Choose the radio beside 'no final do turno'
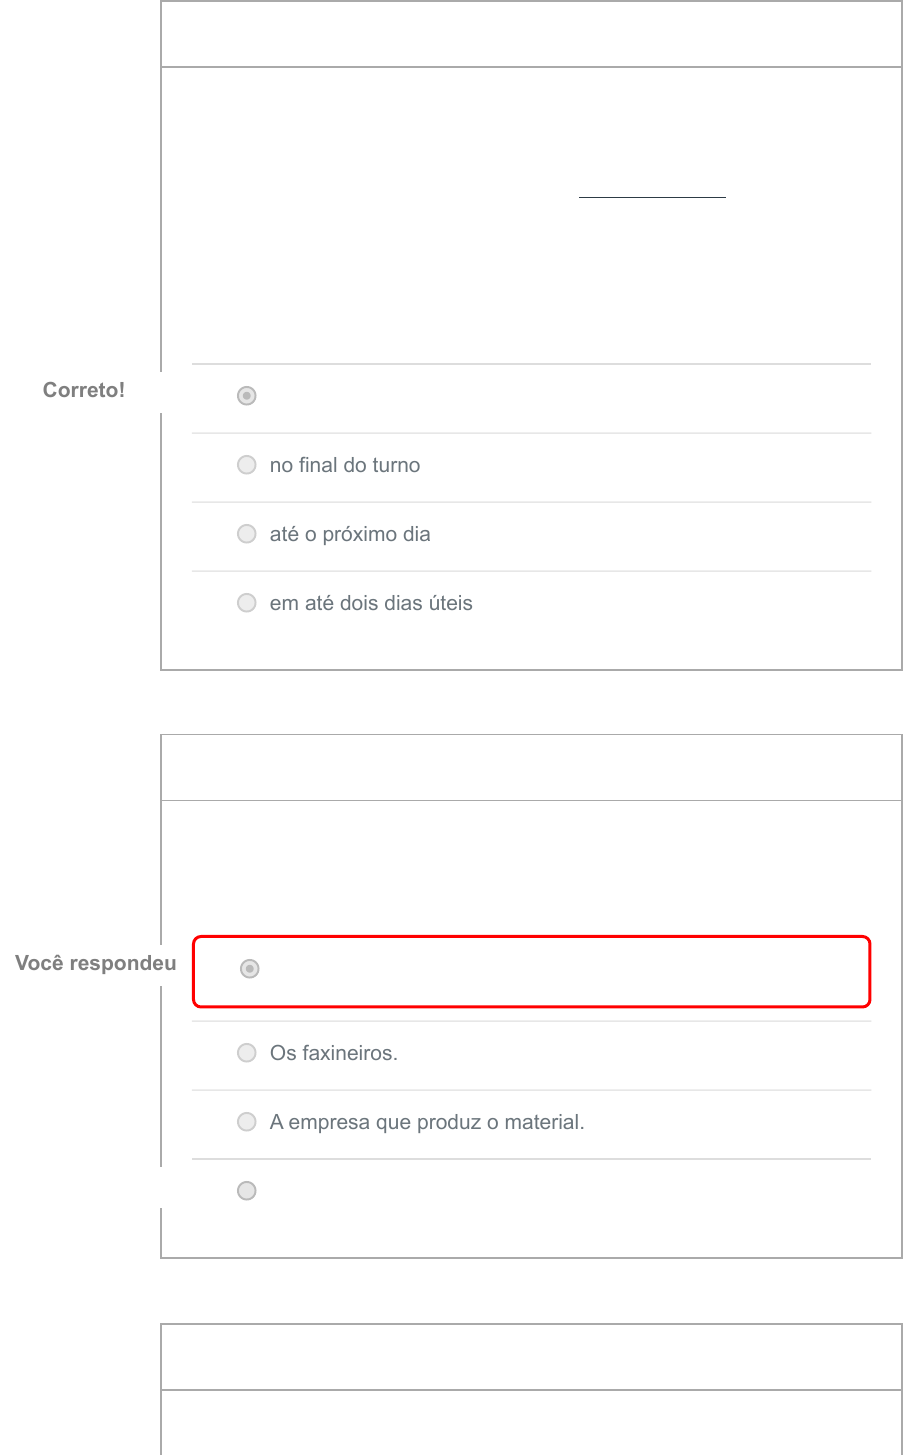Screen dimensions: 903x1455 [247, 465]
